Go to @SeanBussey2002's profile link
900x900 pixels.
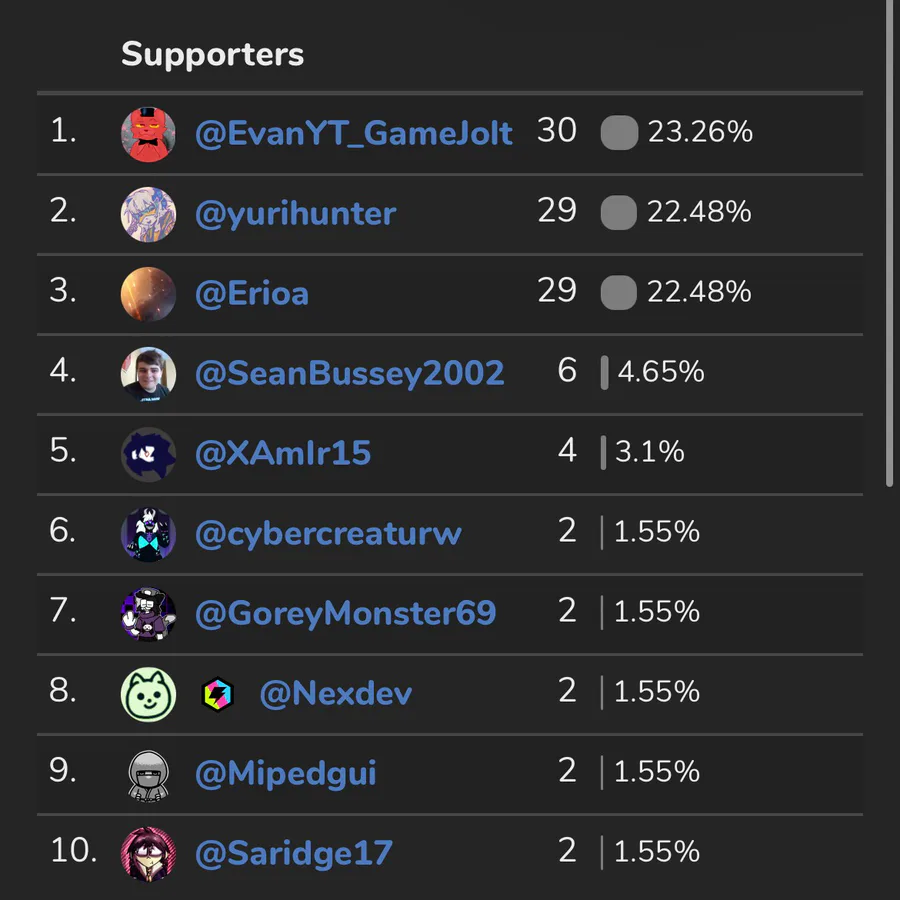(350, 373)
